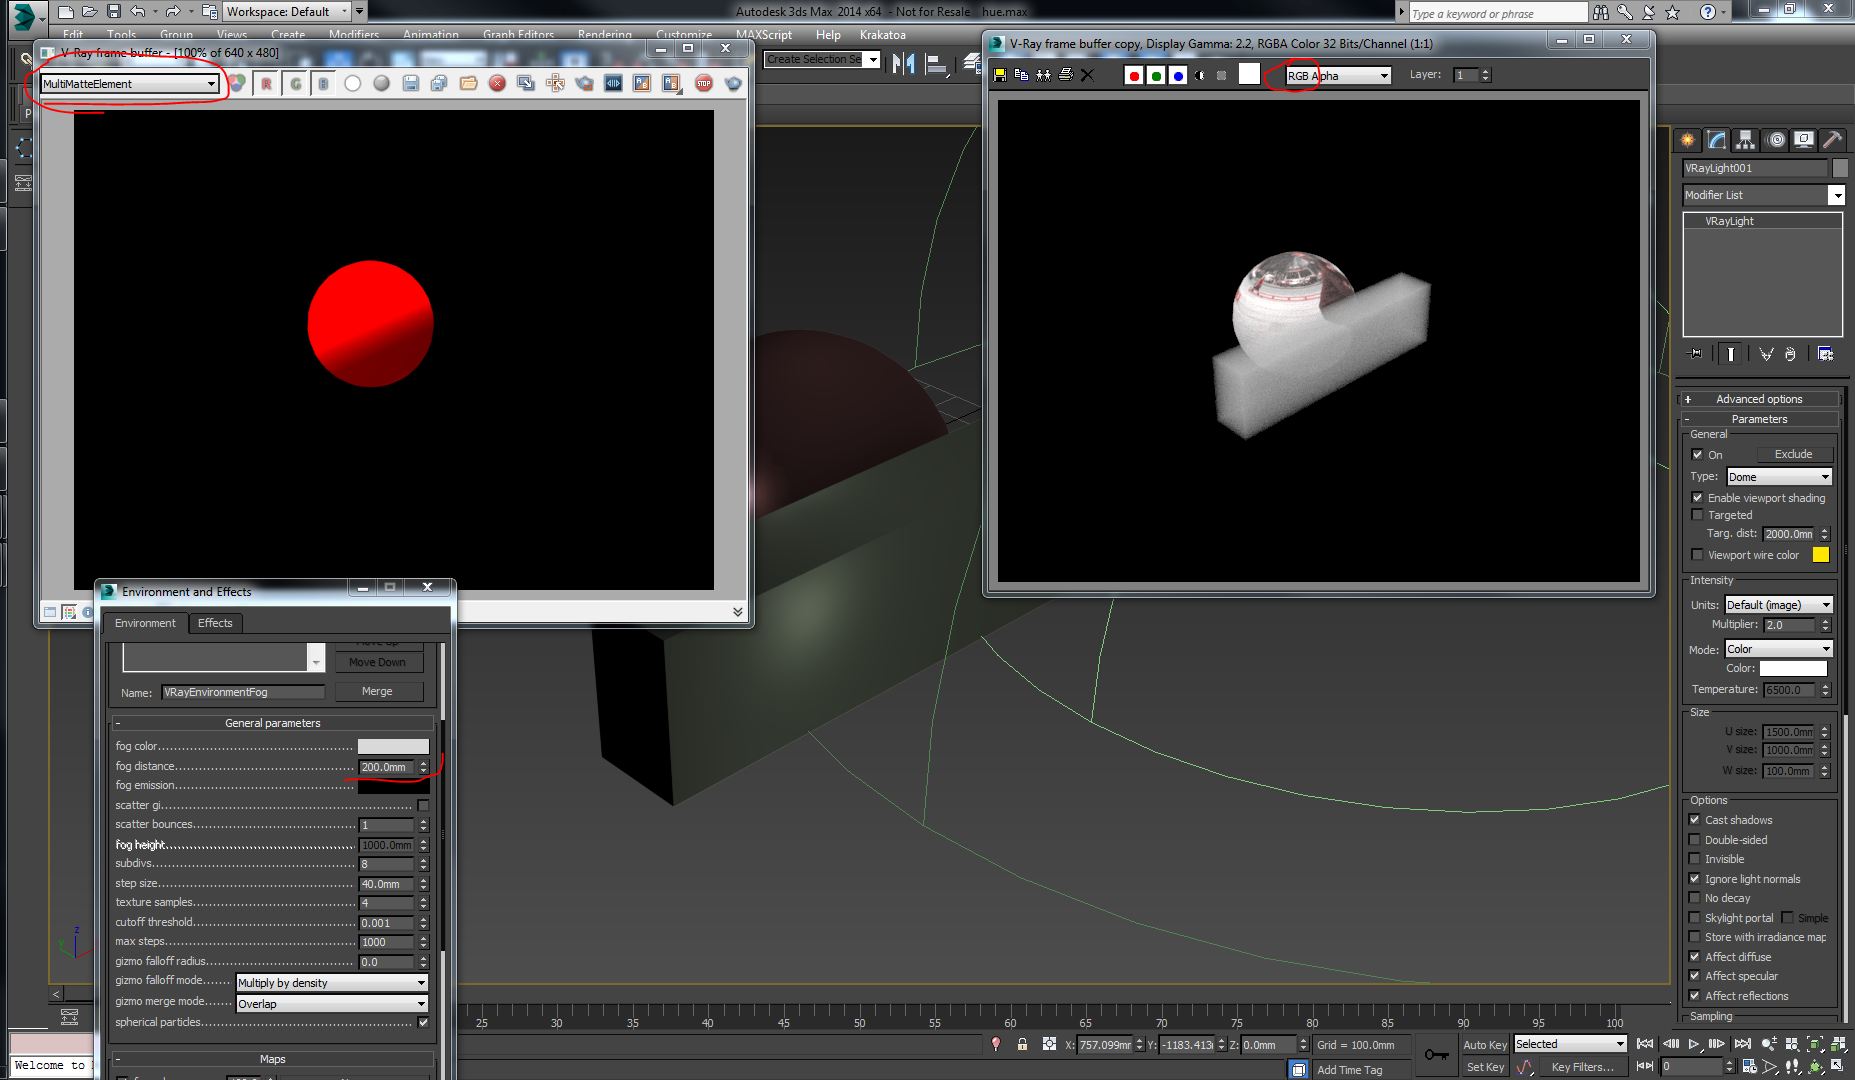1855x1080 pixels.
Task: Click the white alpha channel circle icon
Action: tap(352, 84)
